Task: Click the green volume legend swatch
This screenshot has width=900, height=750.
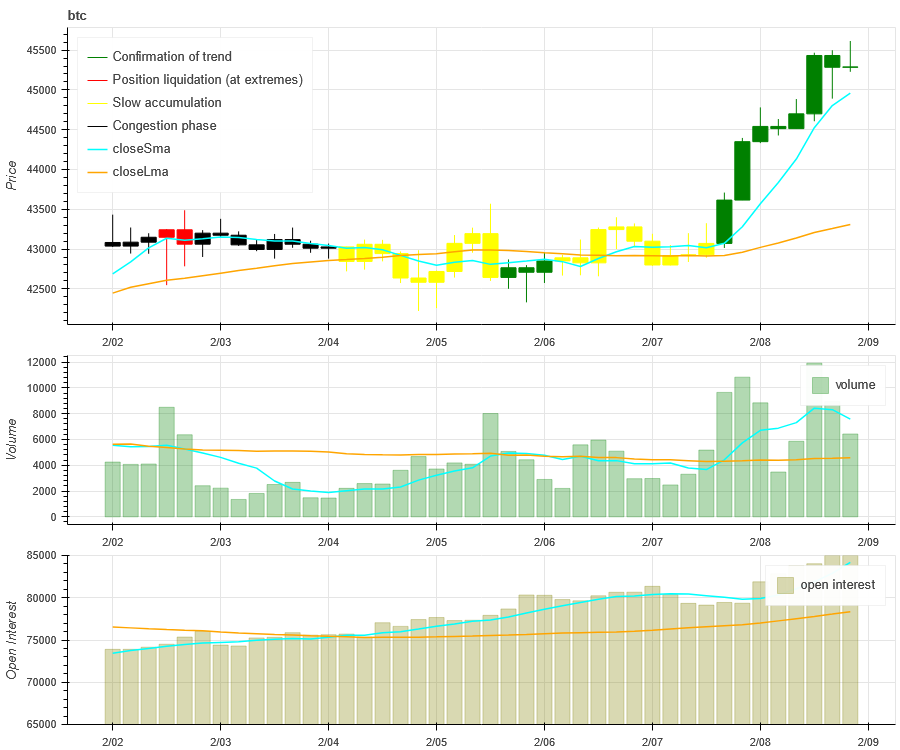Action: pyautogui.click(x=820, y=385)
